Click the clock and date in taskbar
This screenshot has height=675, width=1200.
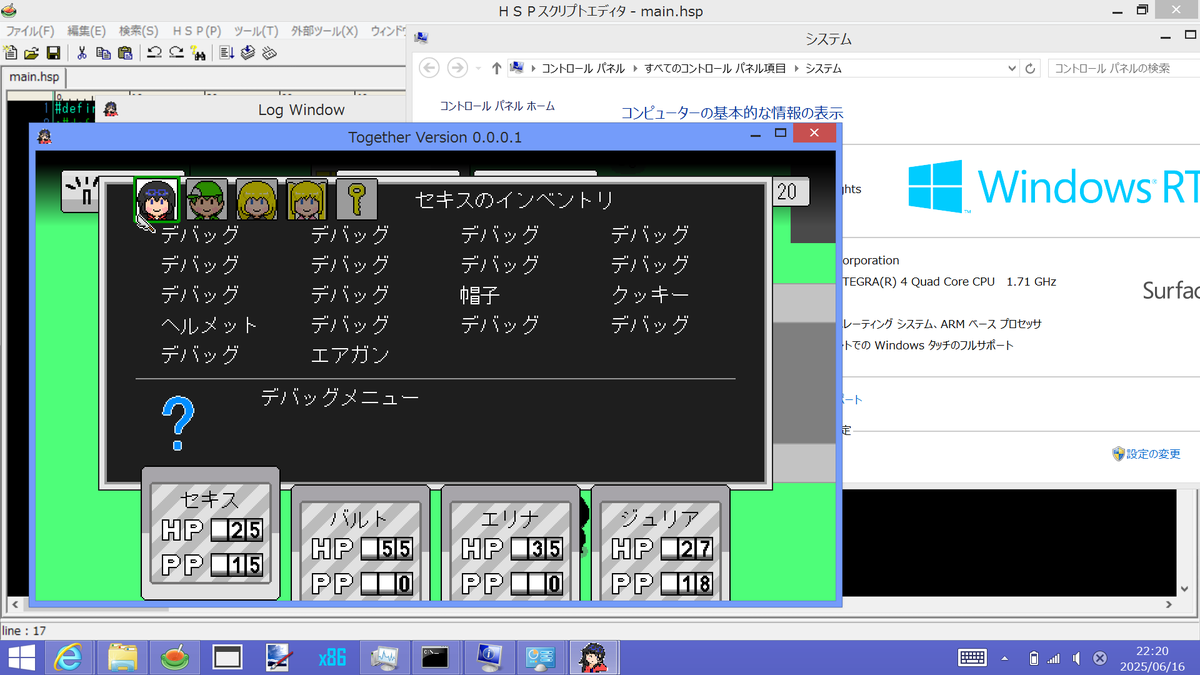1152,658
